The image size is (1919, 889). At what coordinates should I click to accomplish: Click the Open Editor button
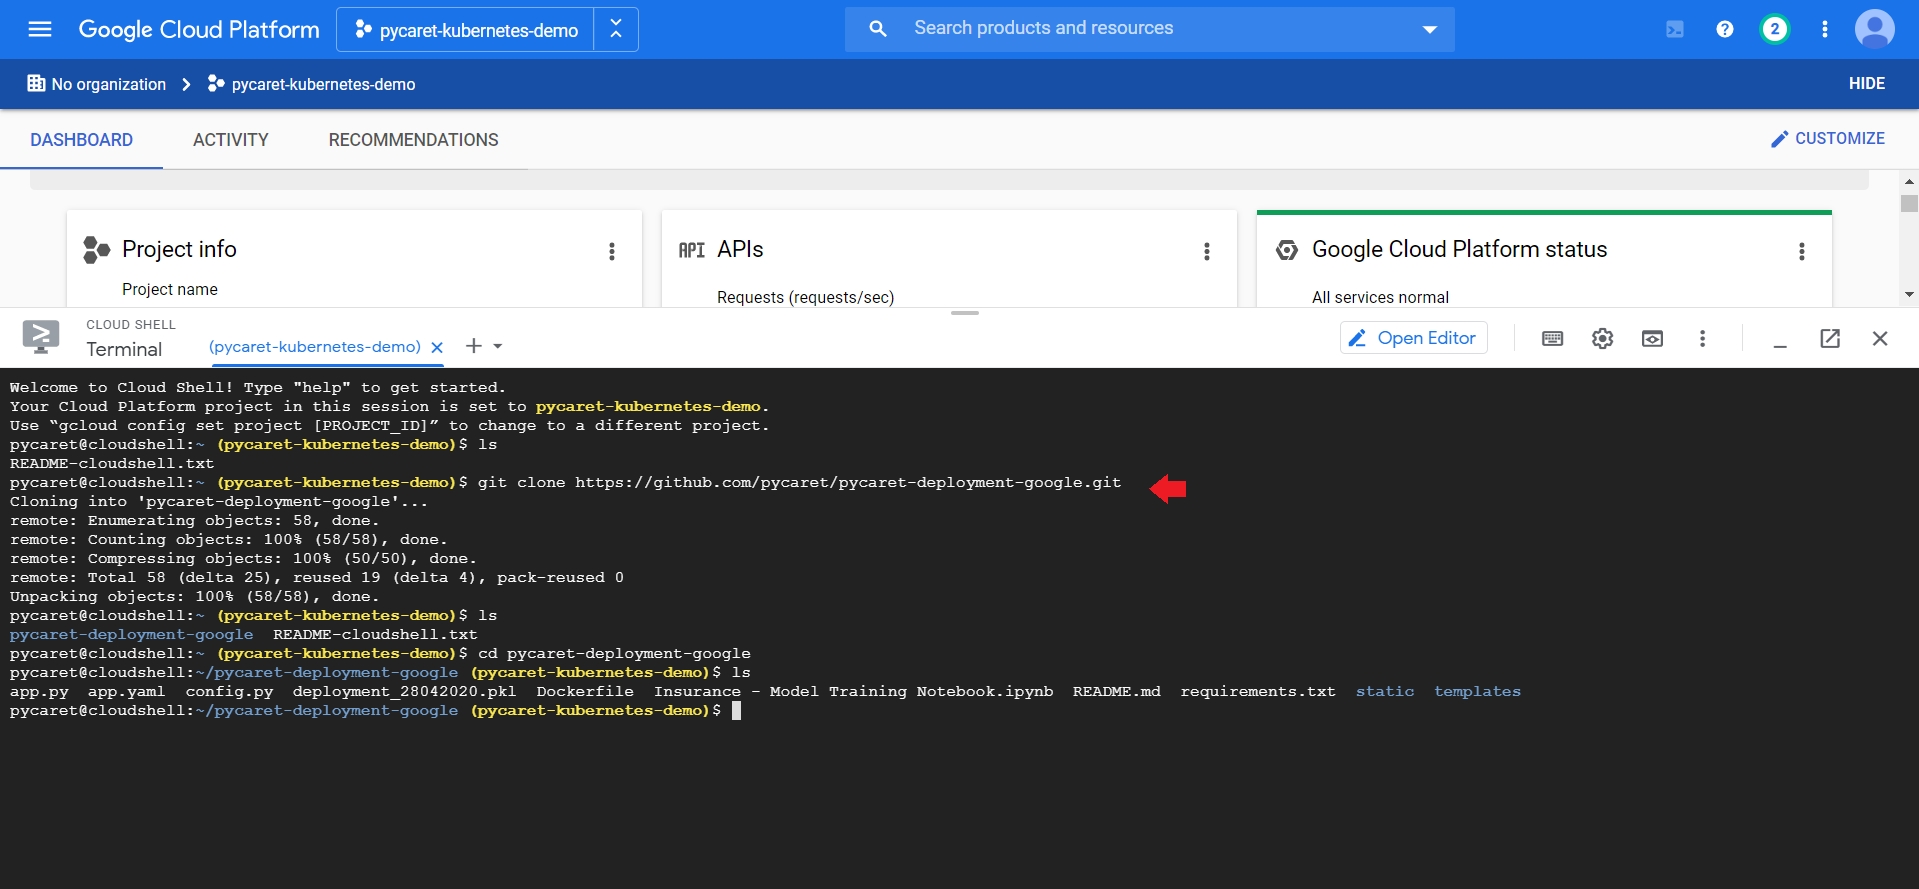coord(1413,338)
